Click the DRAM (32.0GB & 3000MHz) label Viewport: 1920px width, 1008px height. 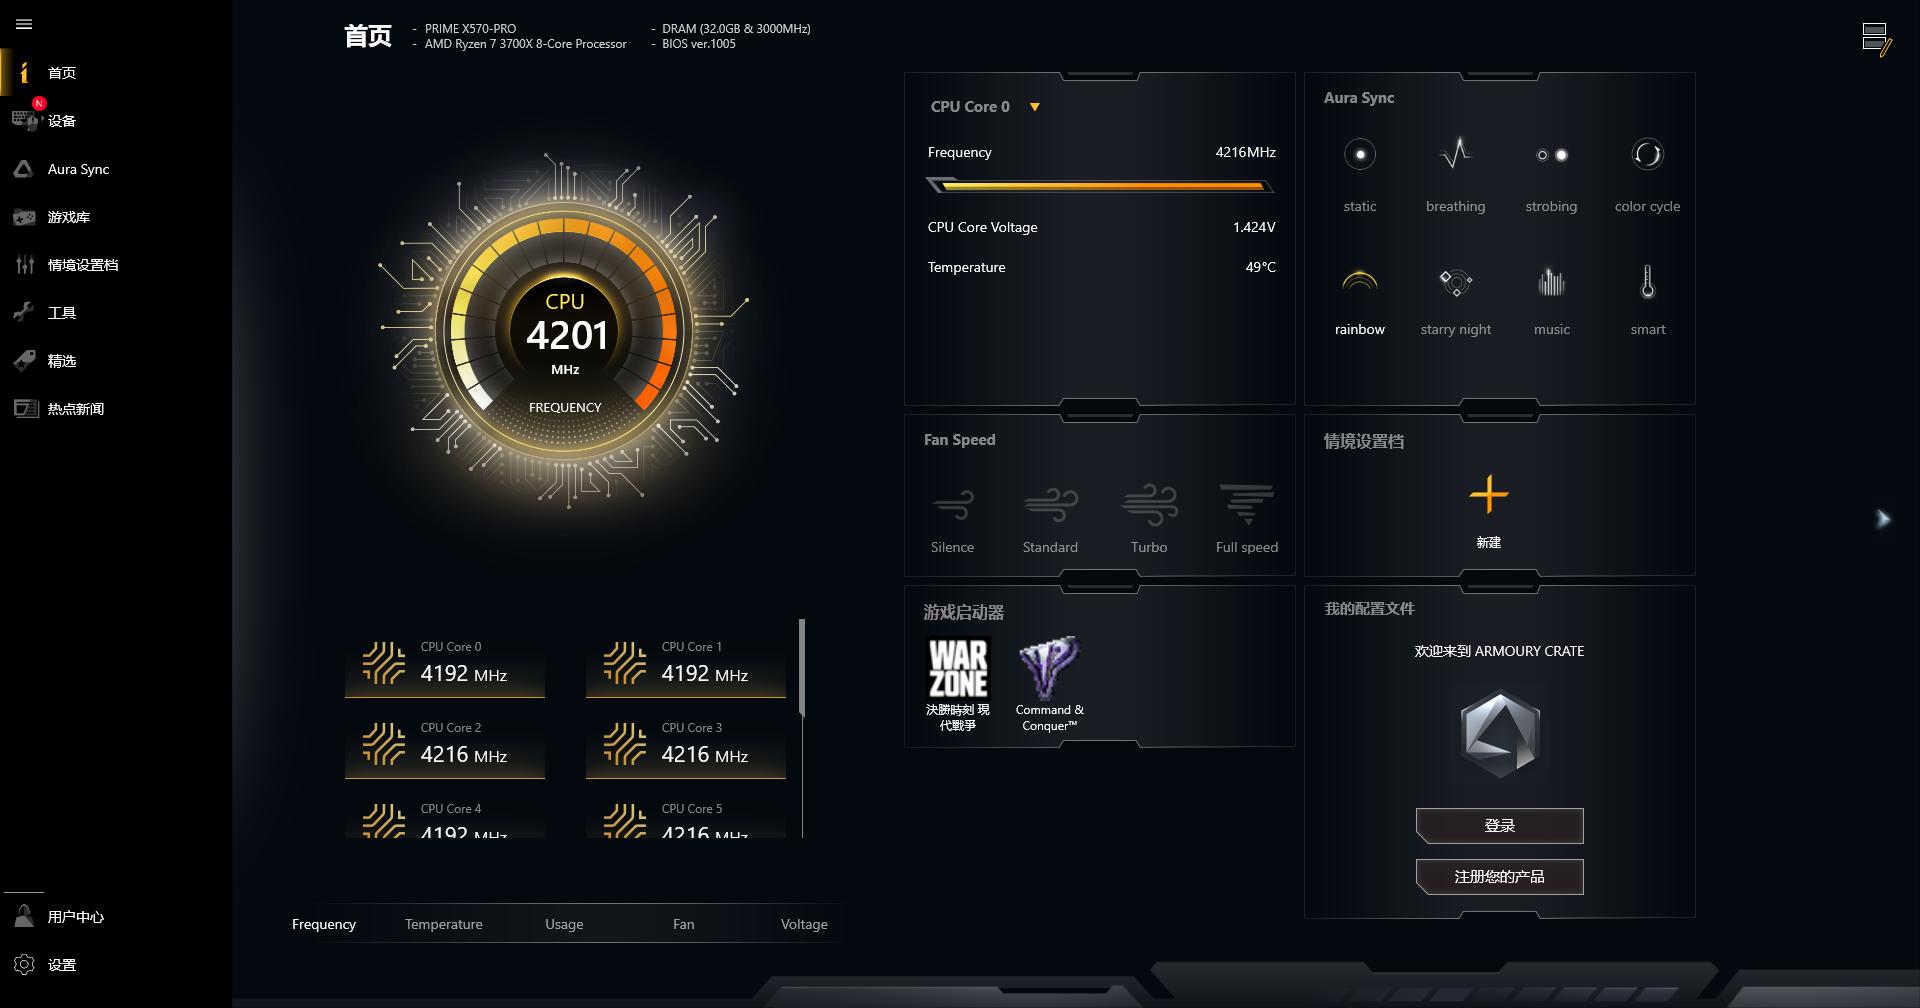tap(736, 29)
